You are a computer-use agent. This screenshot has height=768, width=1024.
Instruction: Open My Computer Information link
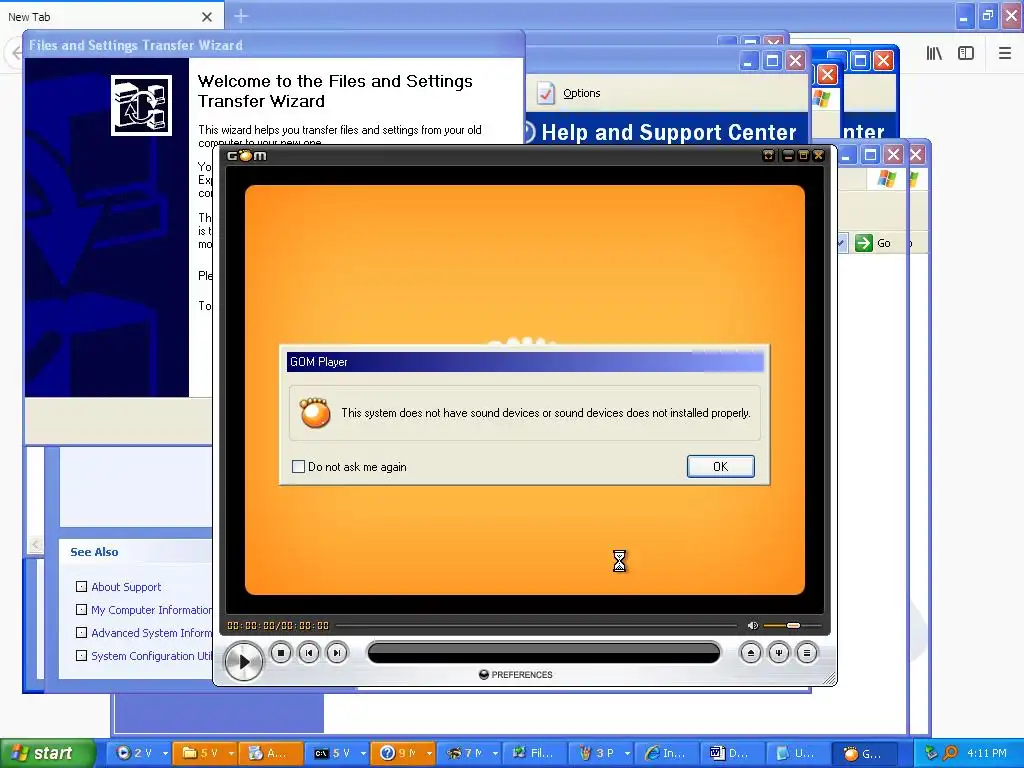pyautogui.click(x=151, y=609)
